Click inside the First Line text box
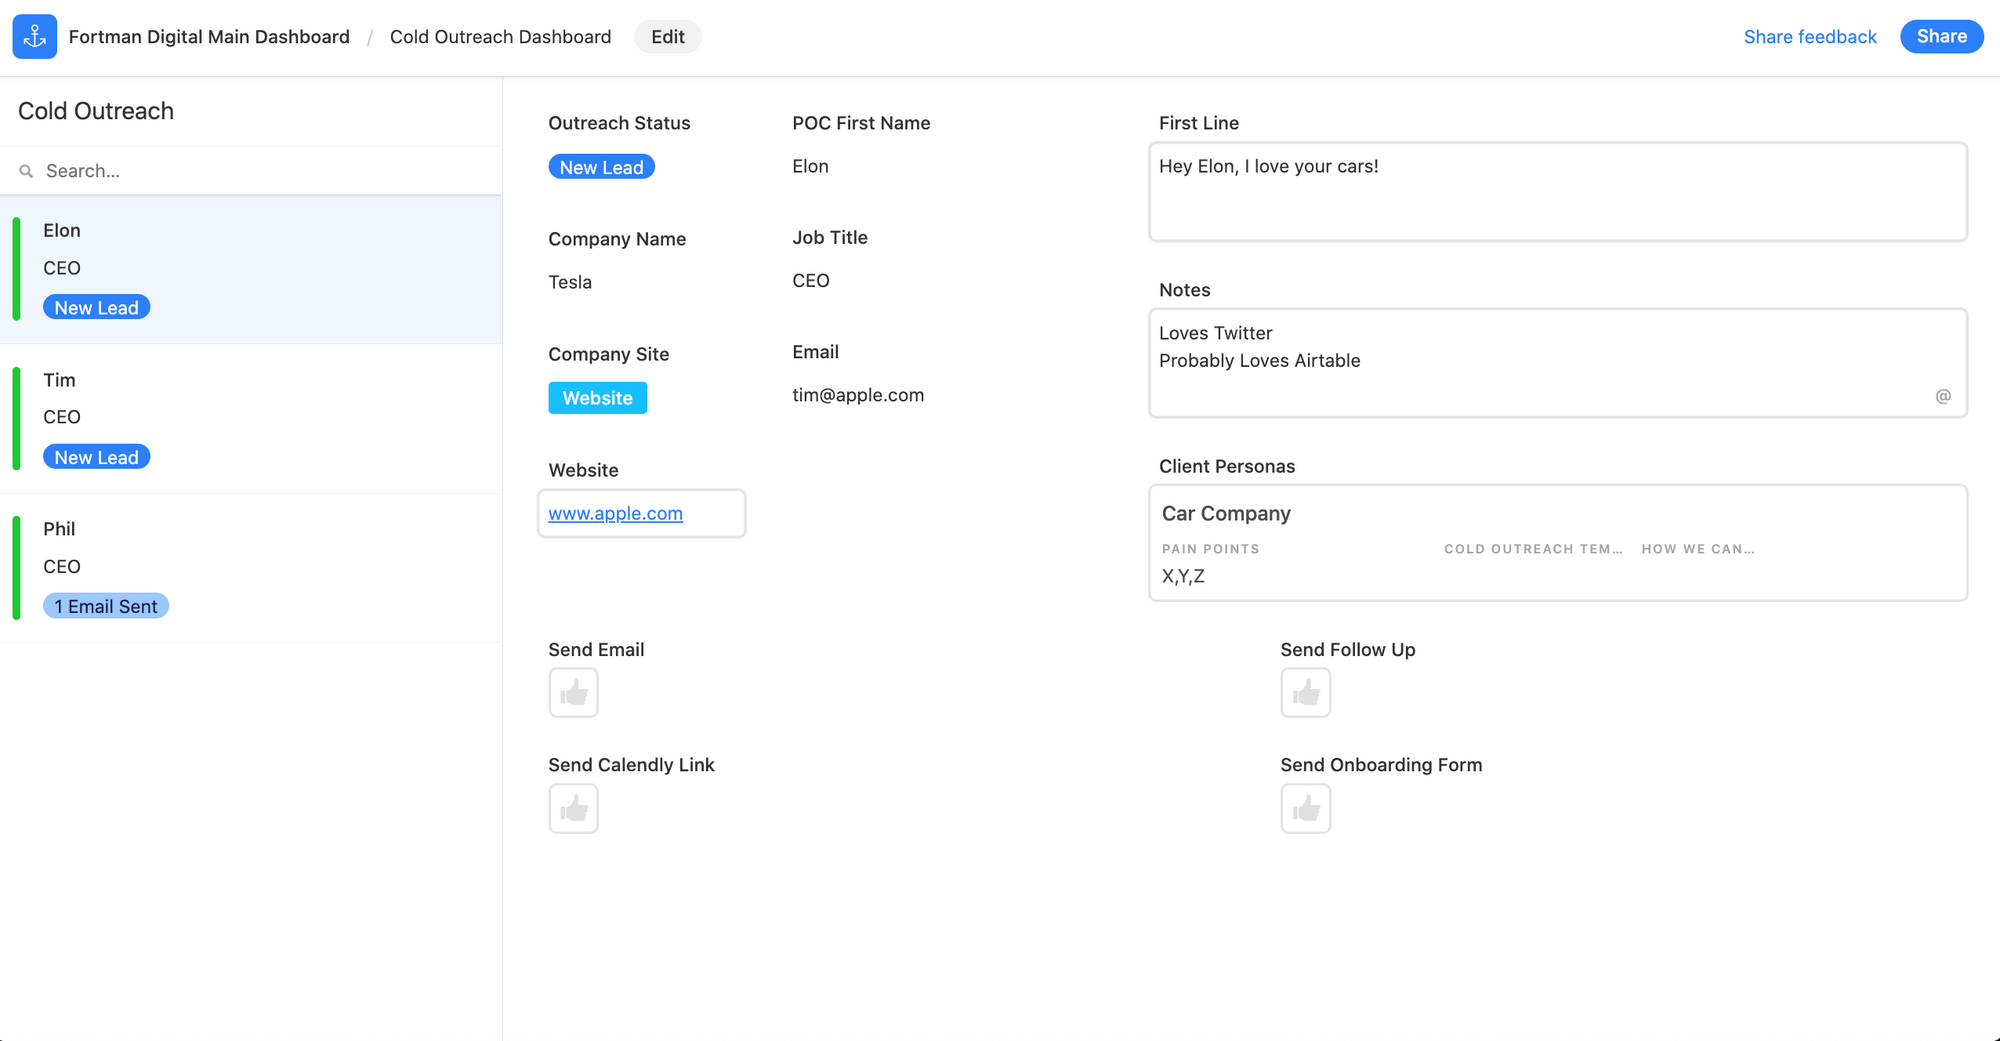Screen dimensions: 2000x1041 pyautogui.click(x=1558, y=192)
